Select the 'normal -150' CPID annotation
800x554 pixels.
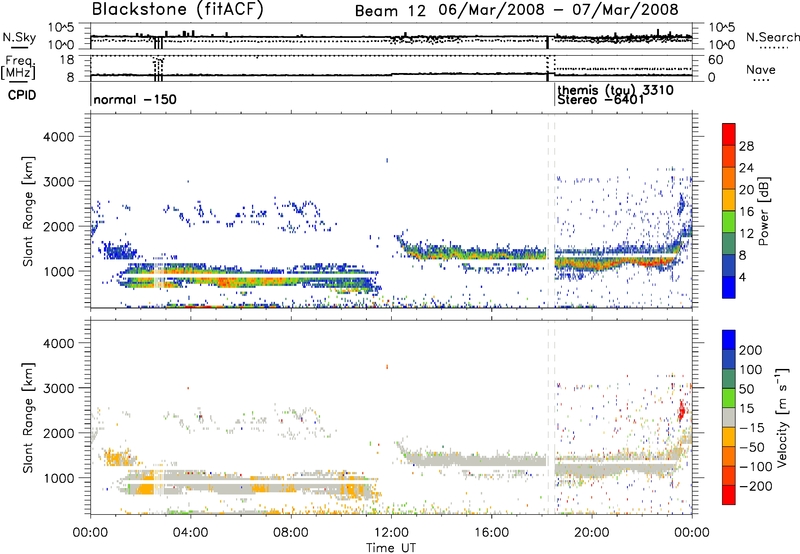[135, 99]
